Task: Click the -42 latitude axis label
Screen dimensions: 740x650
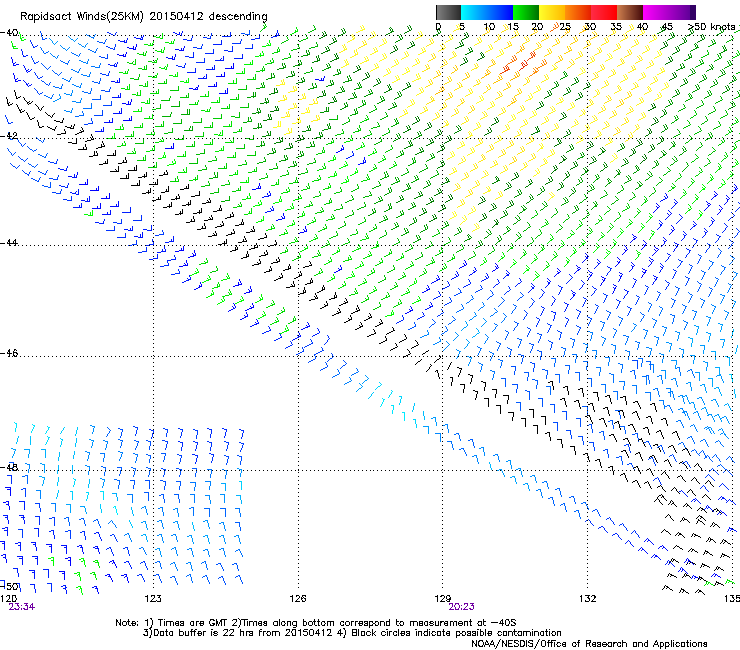Action: pyautogui.click(x=9, y=135)
